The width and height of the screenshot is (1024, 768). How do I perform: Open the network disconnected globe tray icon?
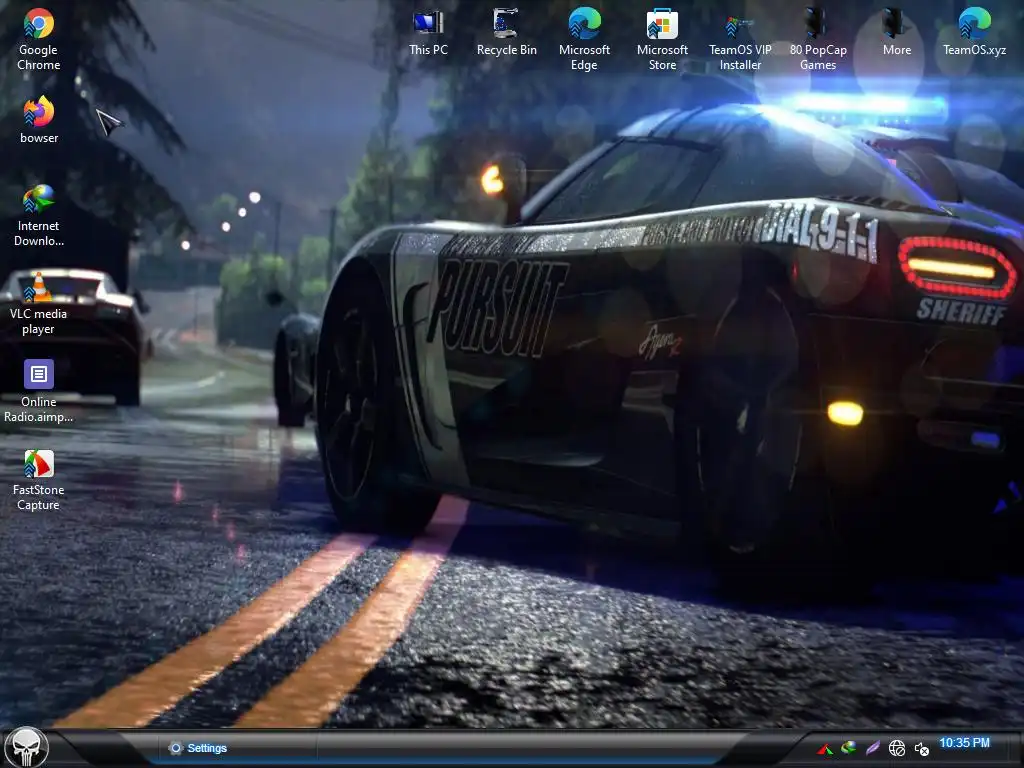point(897,748)
